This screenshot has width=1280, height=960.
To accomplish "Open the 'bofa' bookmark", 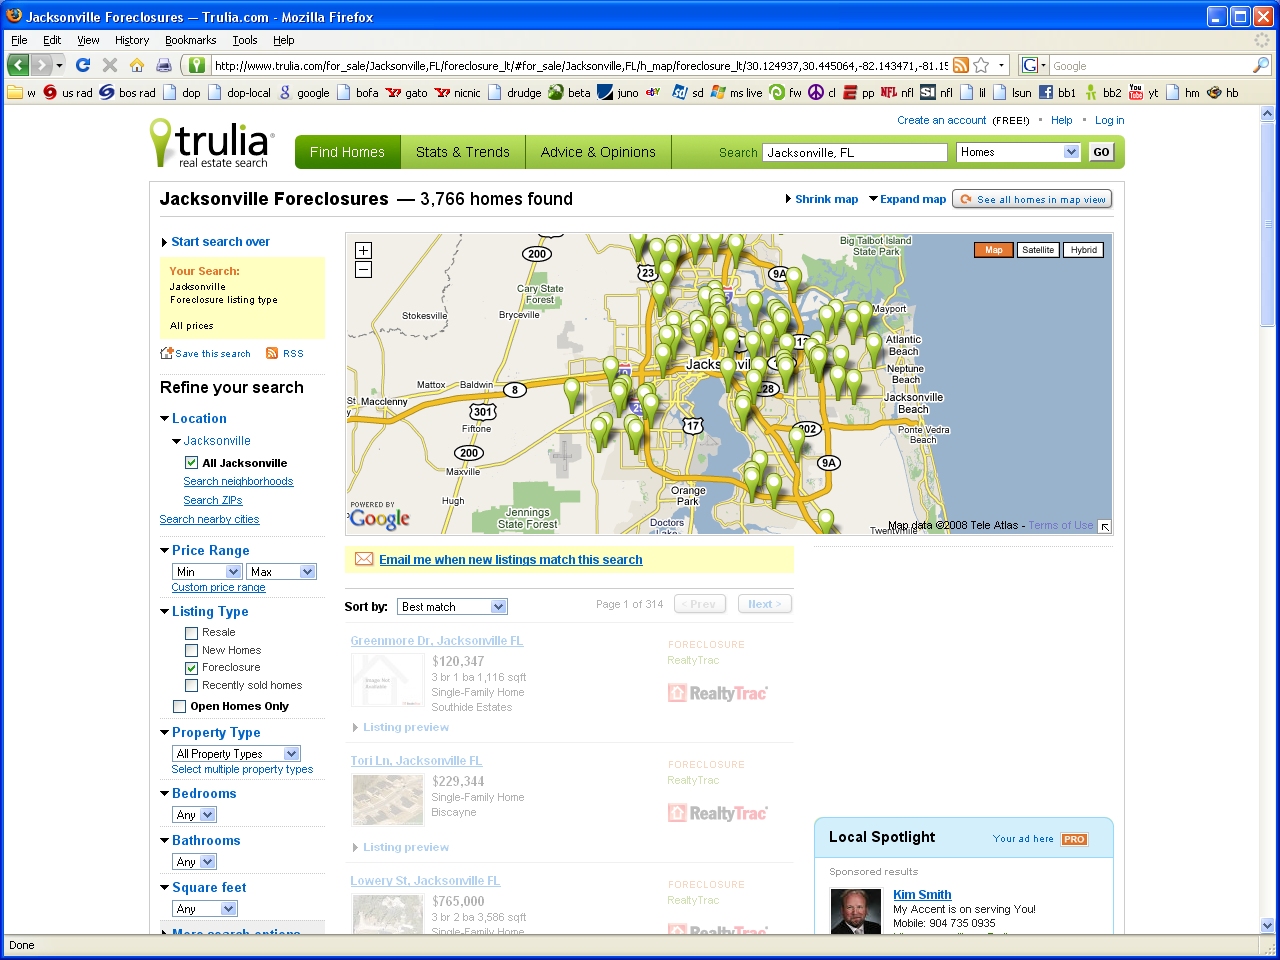I will click(x=358, y=92).
